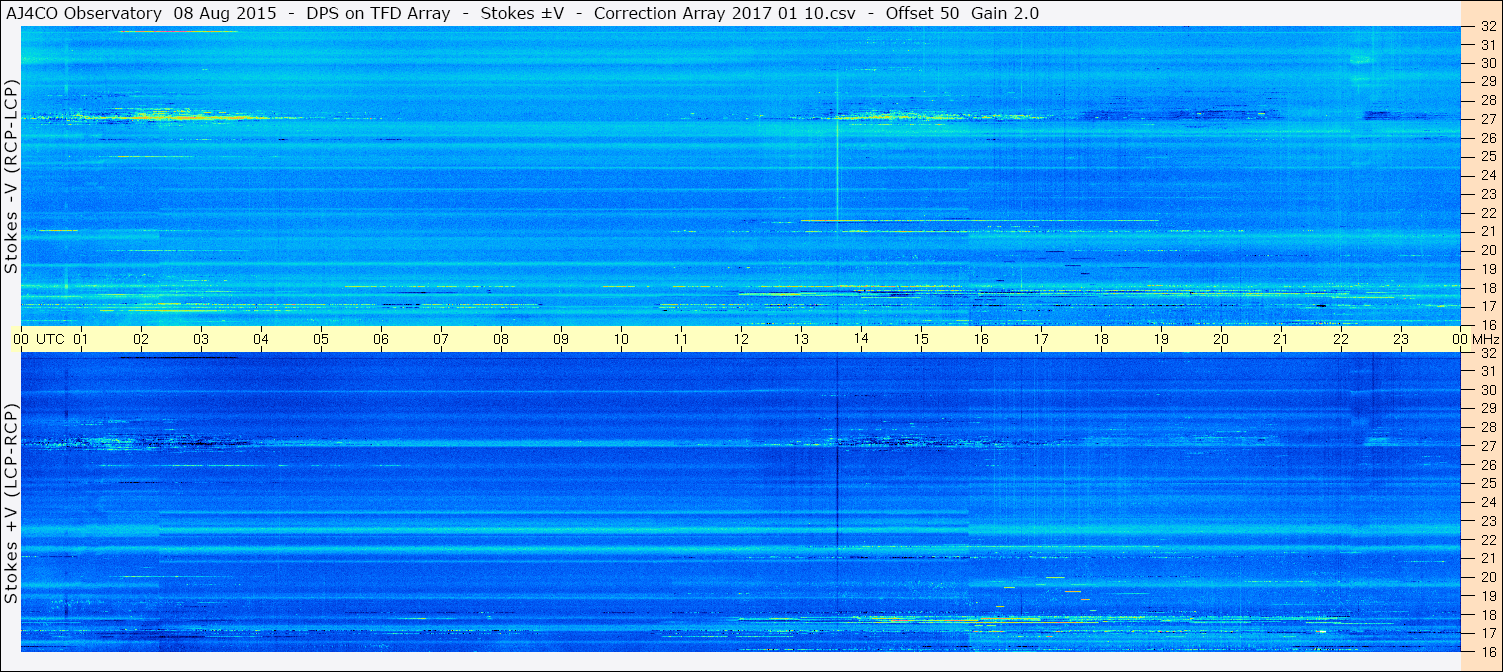Select the 15 hour marker on UTC axis

921,339
